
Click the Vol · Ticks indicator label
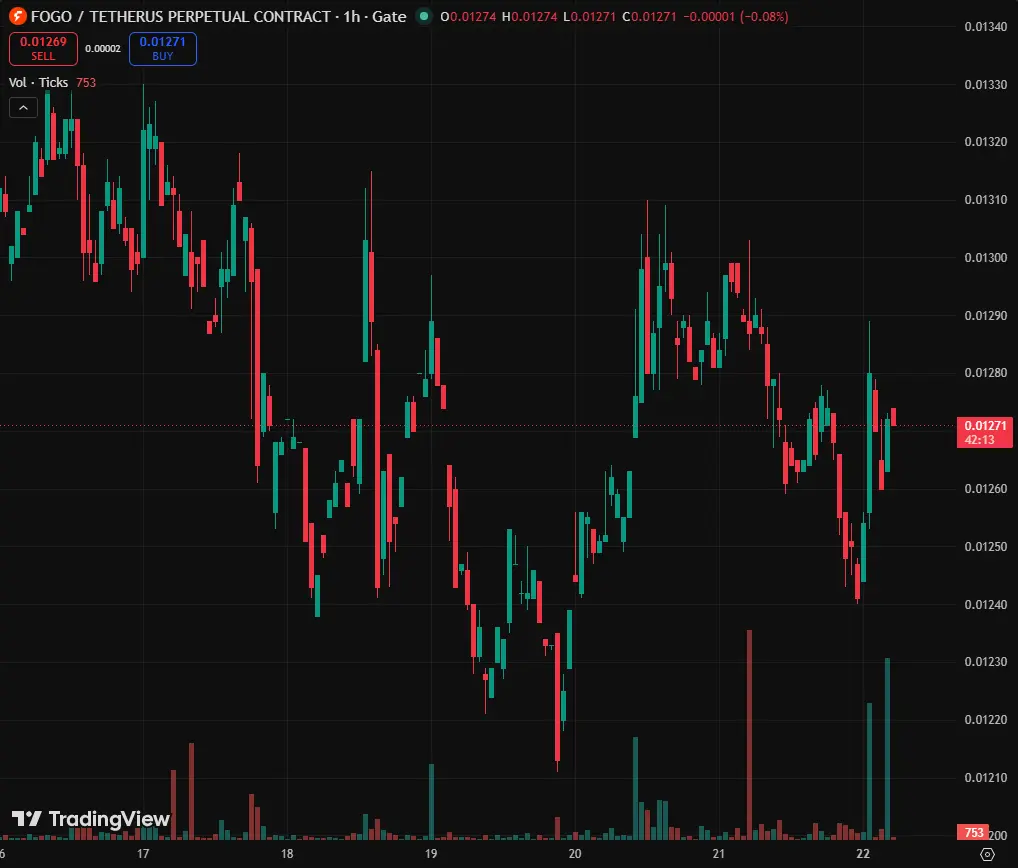pyautogui.click(x=38, y=82)
